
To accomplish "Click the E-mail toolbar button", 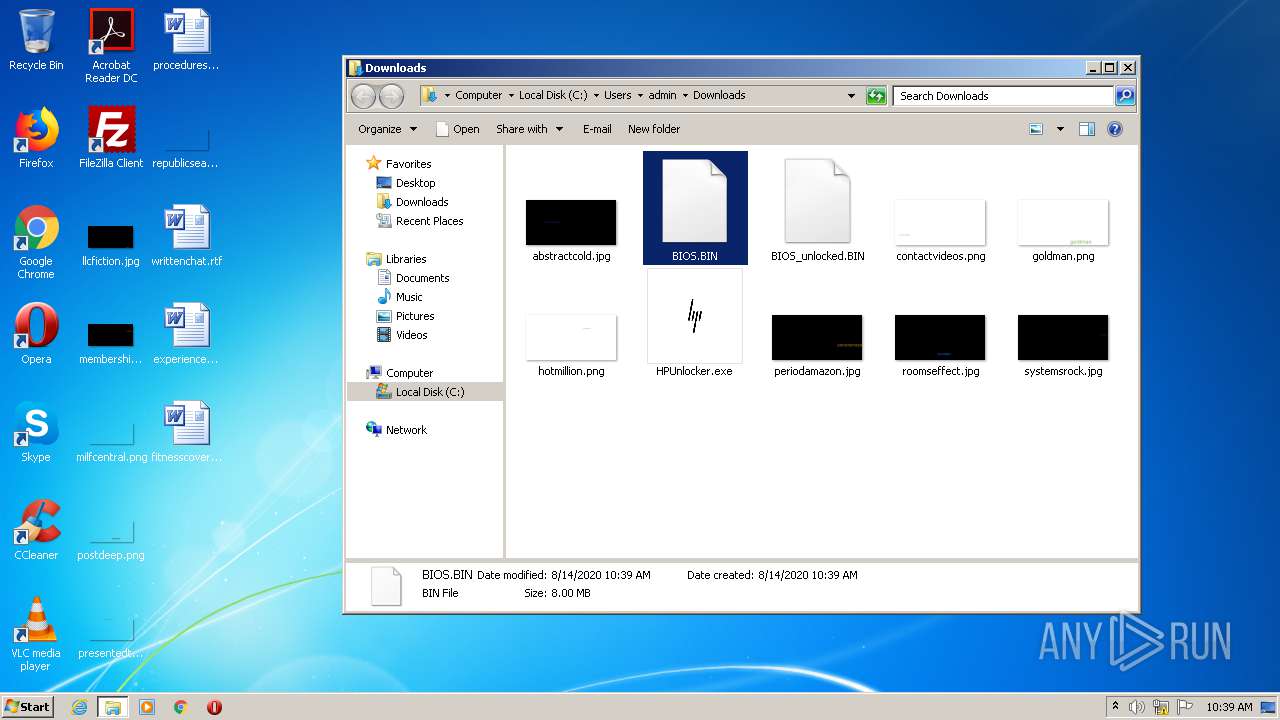I will [x=597, y=129].
